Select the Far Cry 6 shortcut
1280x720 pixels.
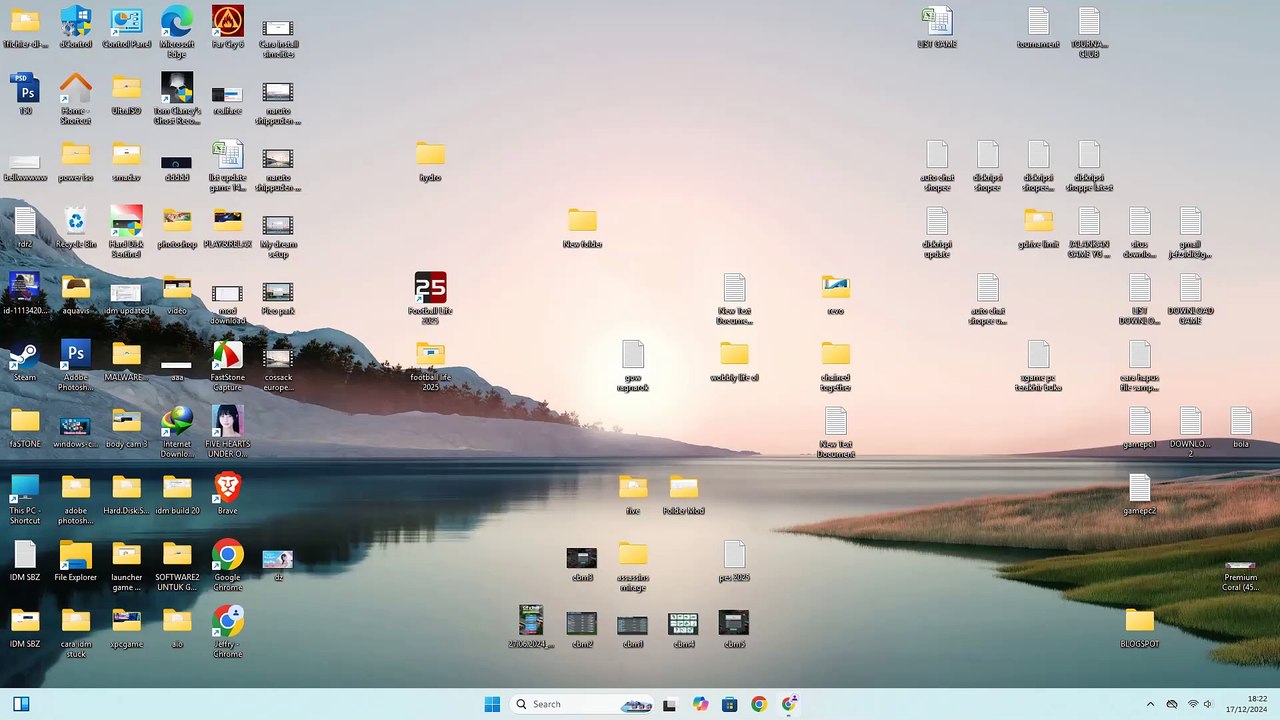[x=228, y=27]
